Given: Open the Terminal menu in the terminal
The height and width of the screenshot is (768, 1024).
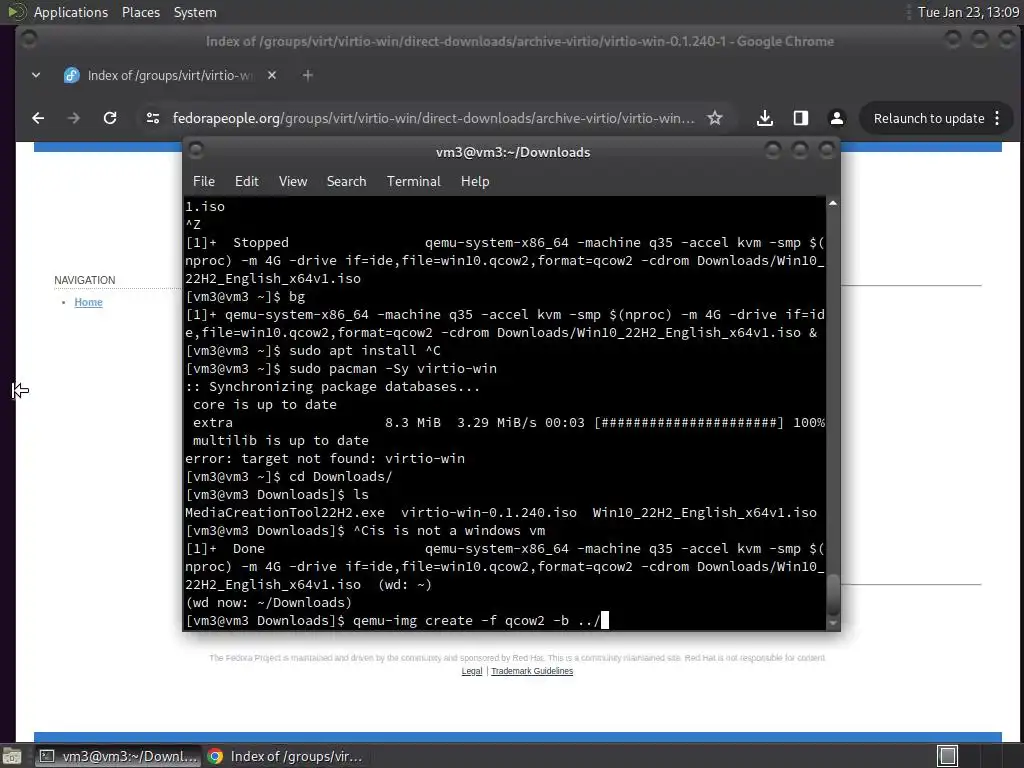Looking at the screenshot, I should coord(413,182).
